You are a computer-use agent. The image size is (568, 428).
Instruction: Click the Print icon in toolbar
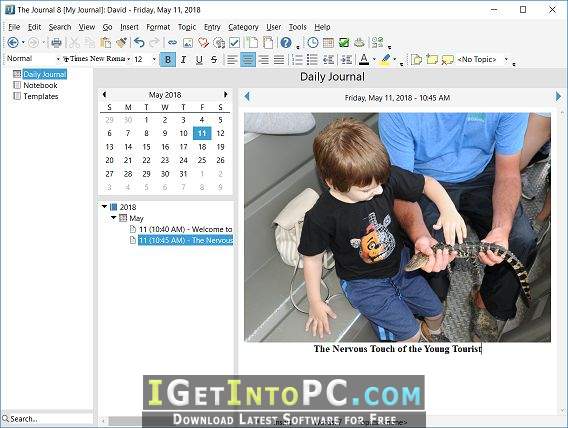(x=56, y=43)
